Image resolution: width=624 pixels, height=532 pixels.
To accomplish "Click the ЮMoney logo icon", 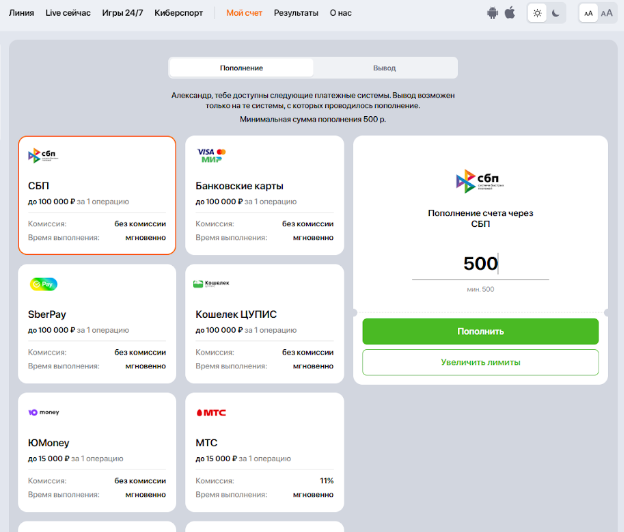I will click(x=44, y=412).
